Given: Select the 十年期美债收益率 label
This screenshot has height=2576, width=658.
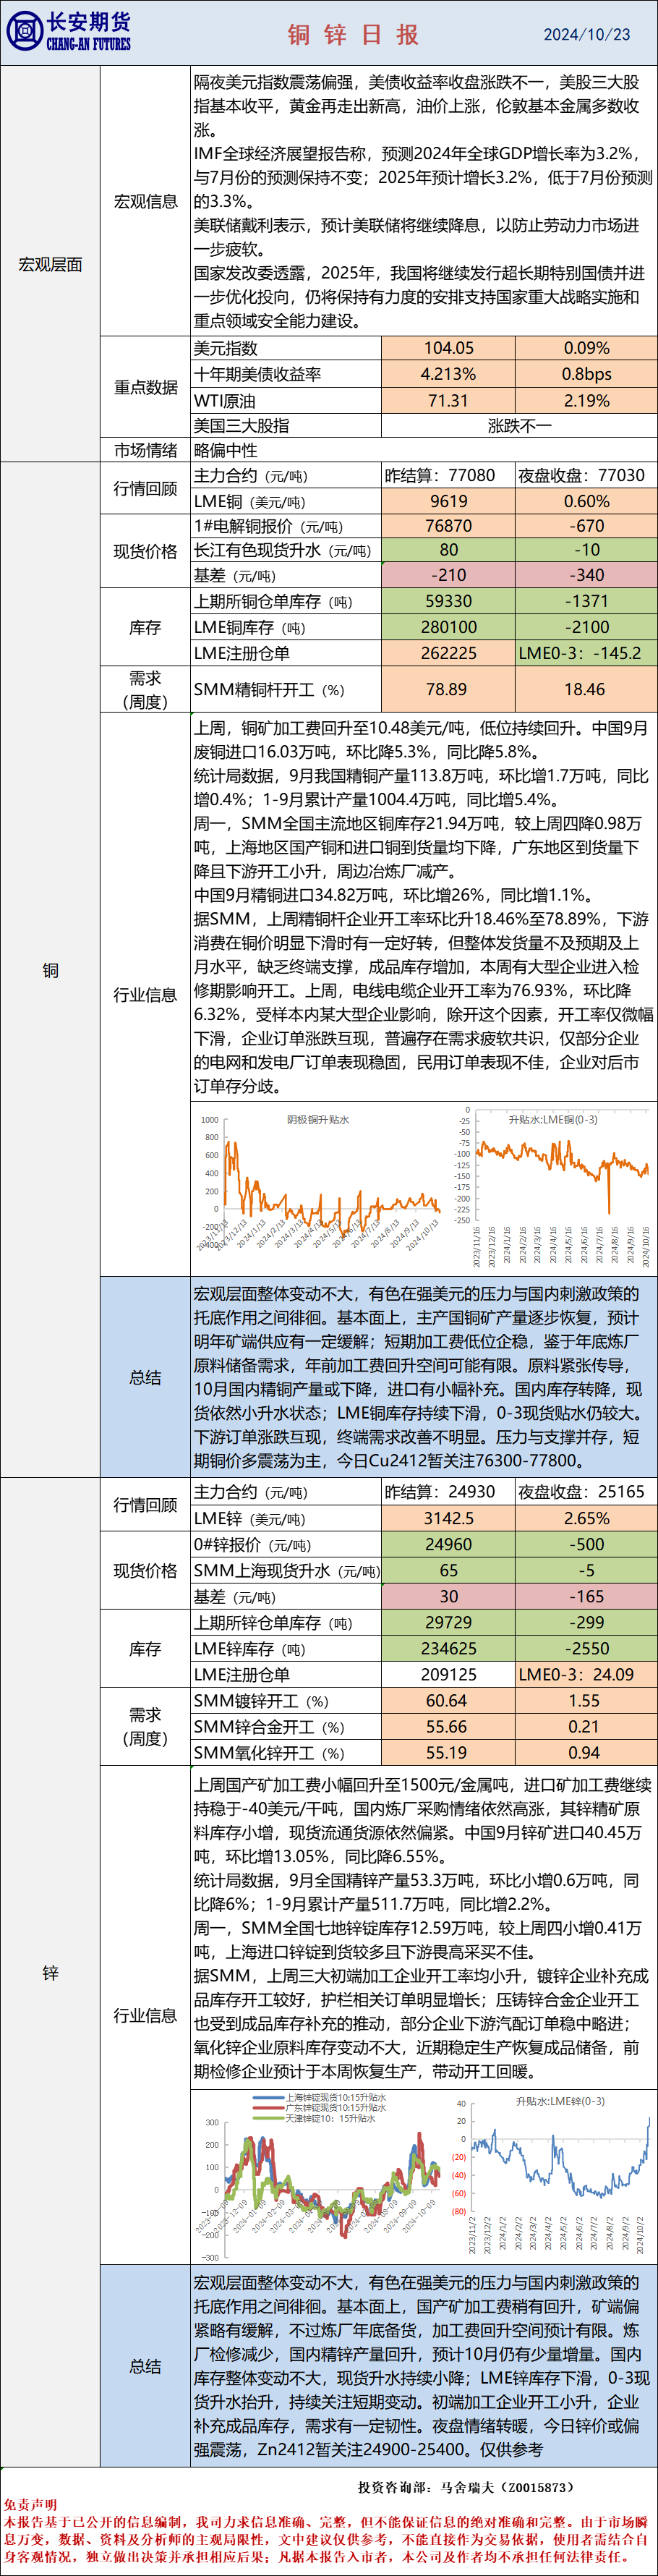Looking at the screenshot, I should click(258, 374).
